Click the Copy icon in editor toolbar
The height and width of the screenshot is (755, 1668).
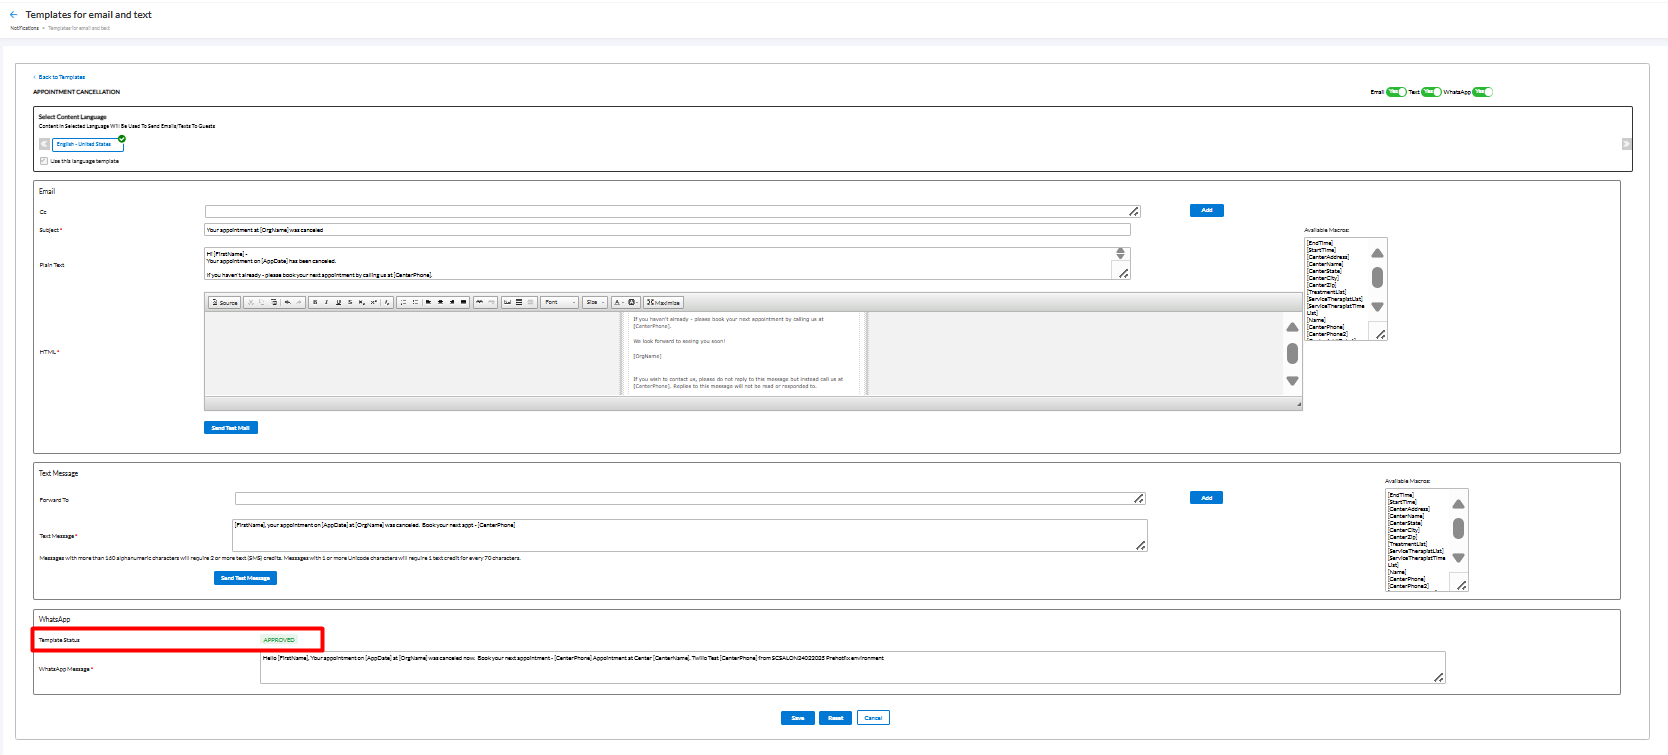262,302
